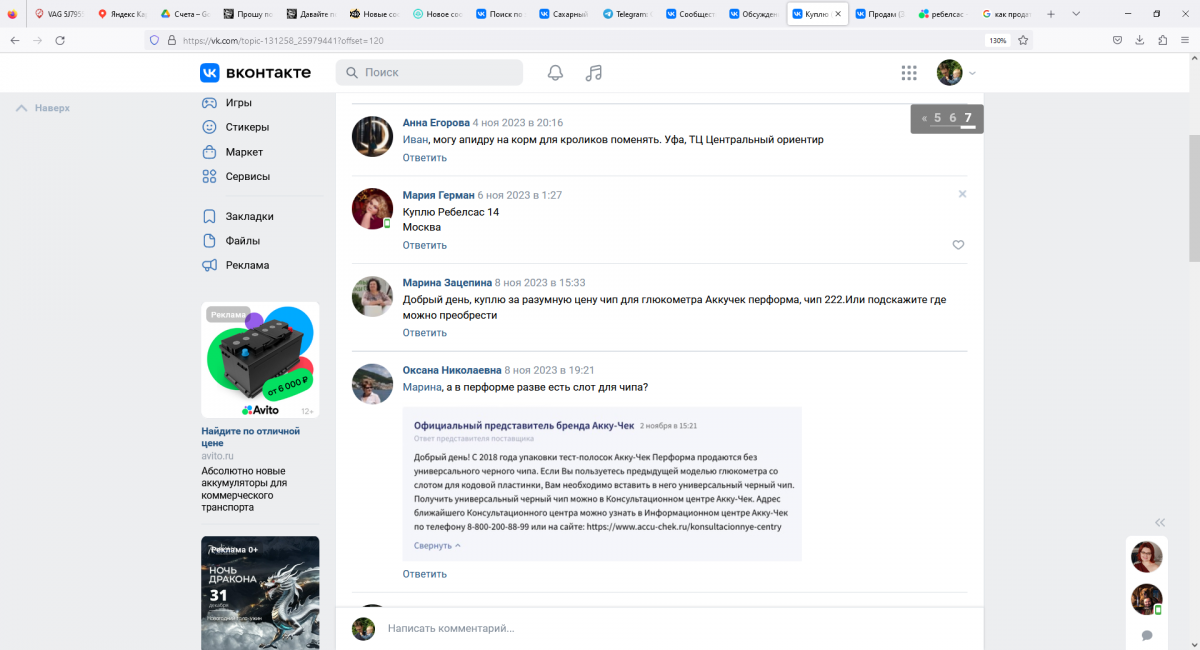
Task: Delete Мария Герман's comment with X
Action: tap(962, 194)
